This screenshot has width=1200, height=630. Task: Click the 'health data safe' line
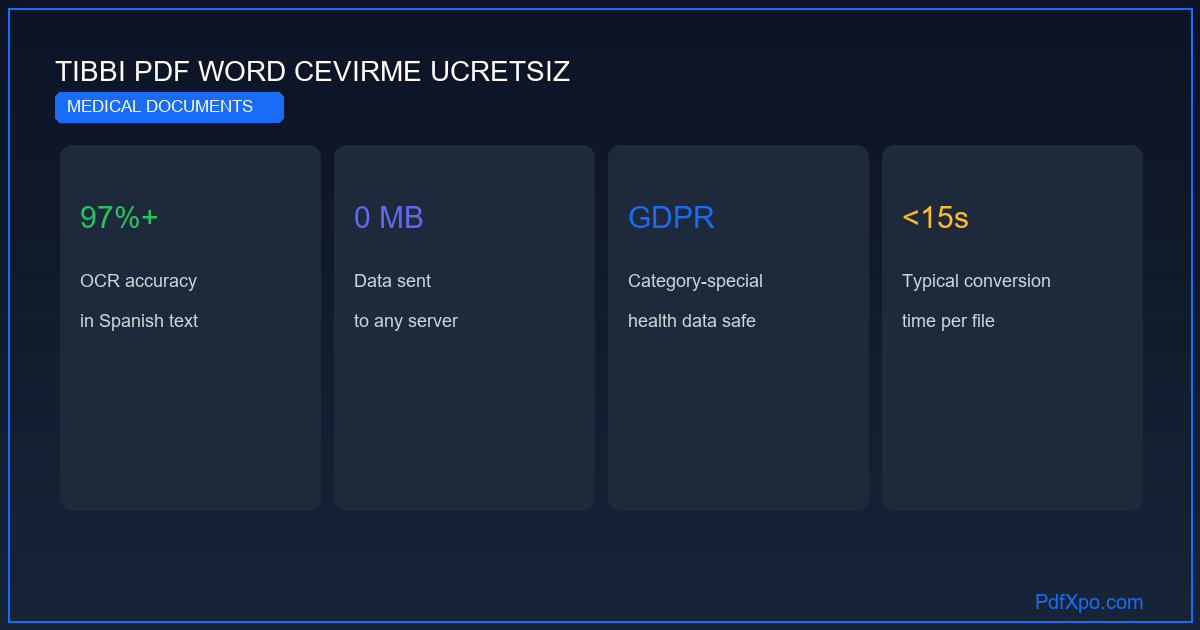(692, 321)
